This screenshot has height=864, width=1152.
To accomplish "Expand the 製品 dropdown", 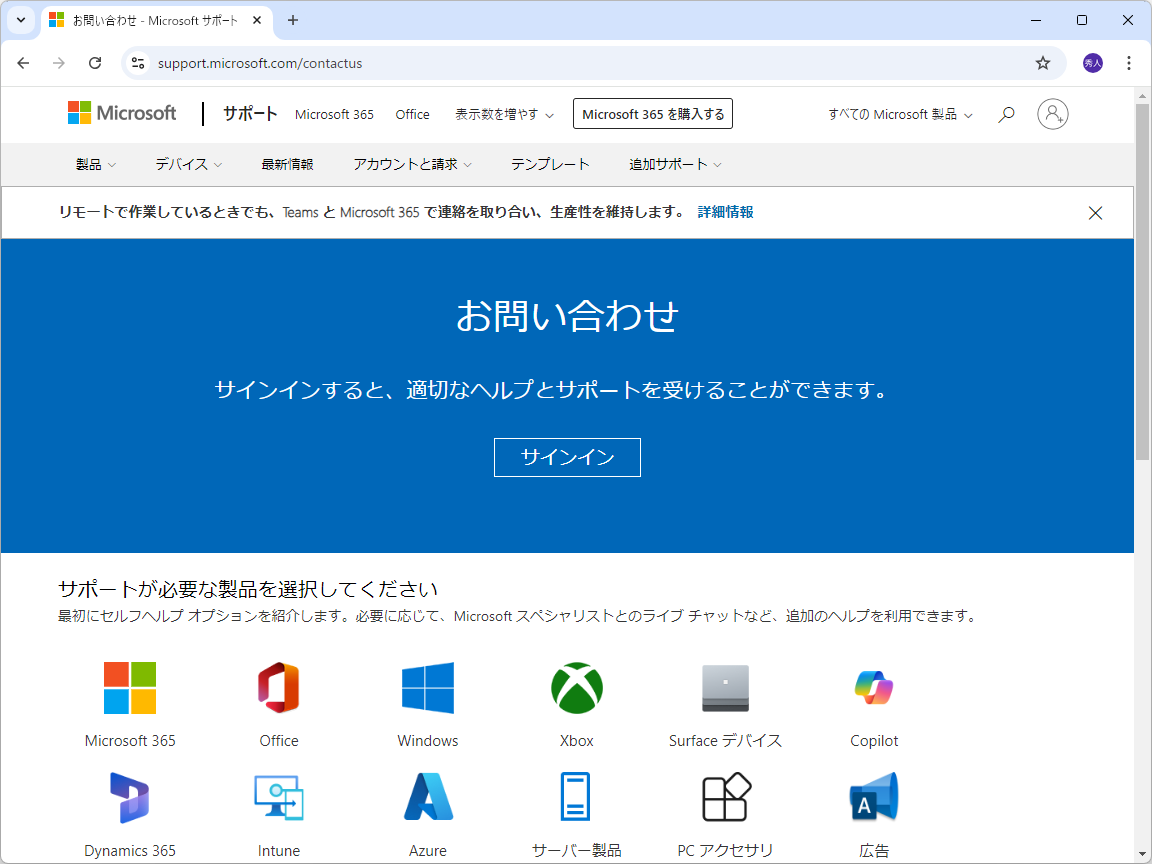I will pyautogui.click(x=96, y=164).
